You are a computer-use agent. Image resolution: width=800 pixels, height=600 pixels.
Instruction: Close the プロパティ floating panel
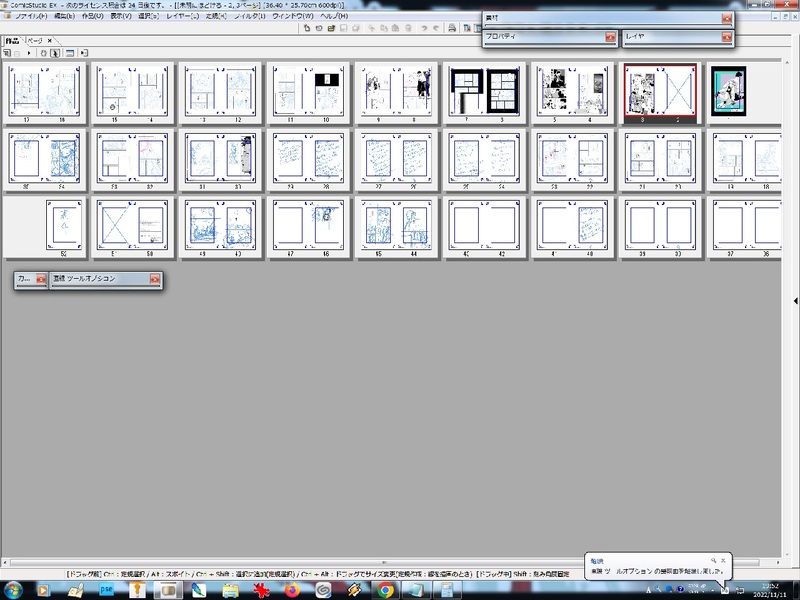[610, 37]
